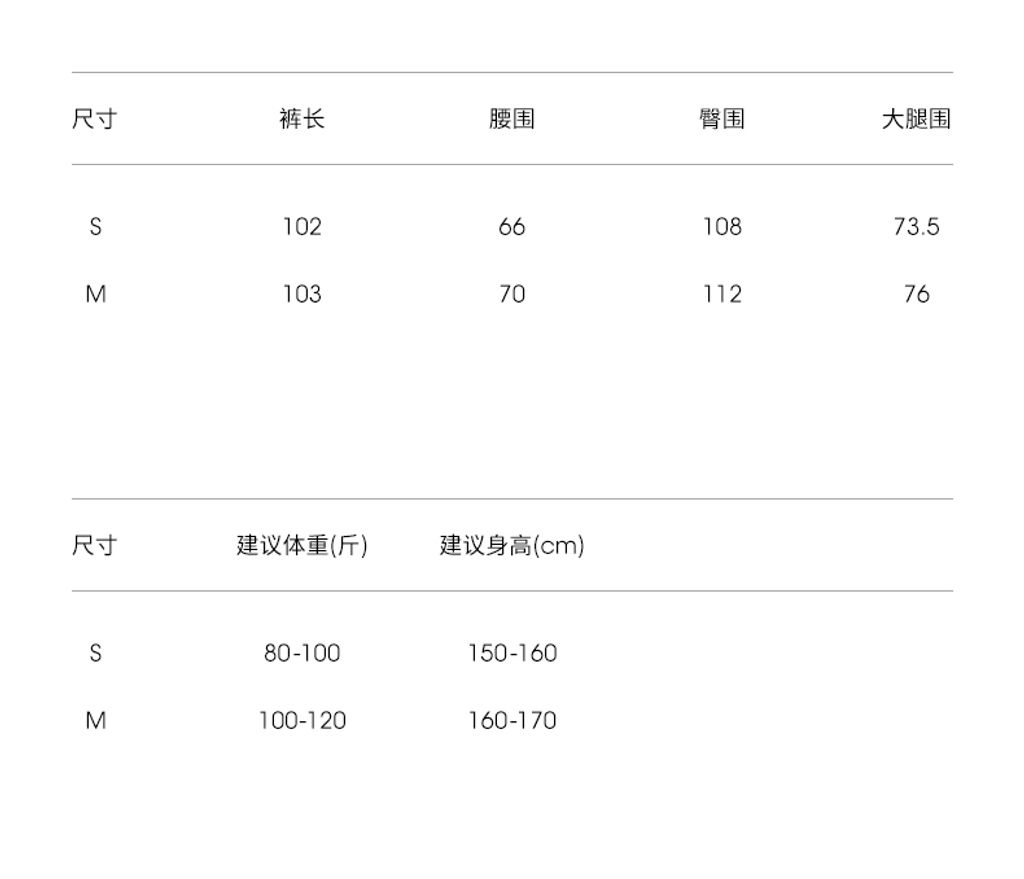Select the 臀围 column header
This screenshot has width=1024, height=879.
pos(722,119)
